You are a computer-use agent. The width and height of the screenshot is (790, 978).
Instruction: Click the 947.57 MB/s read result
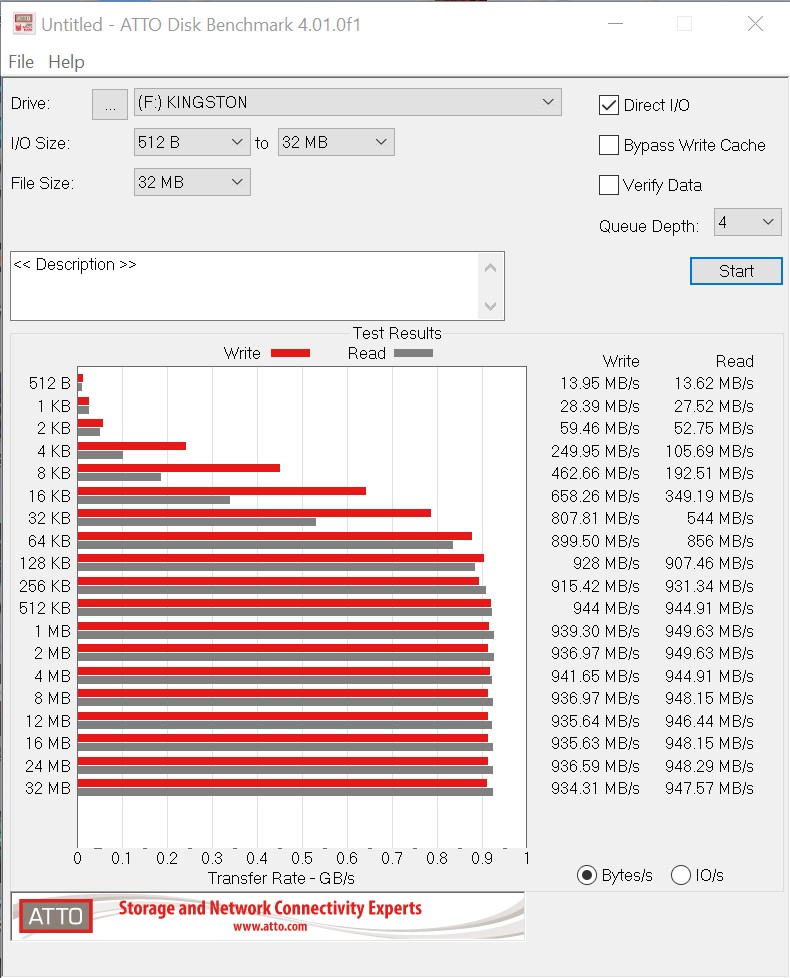pos(710,788)
